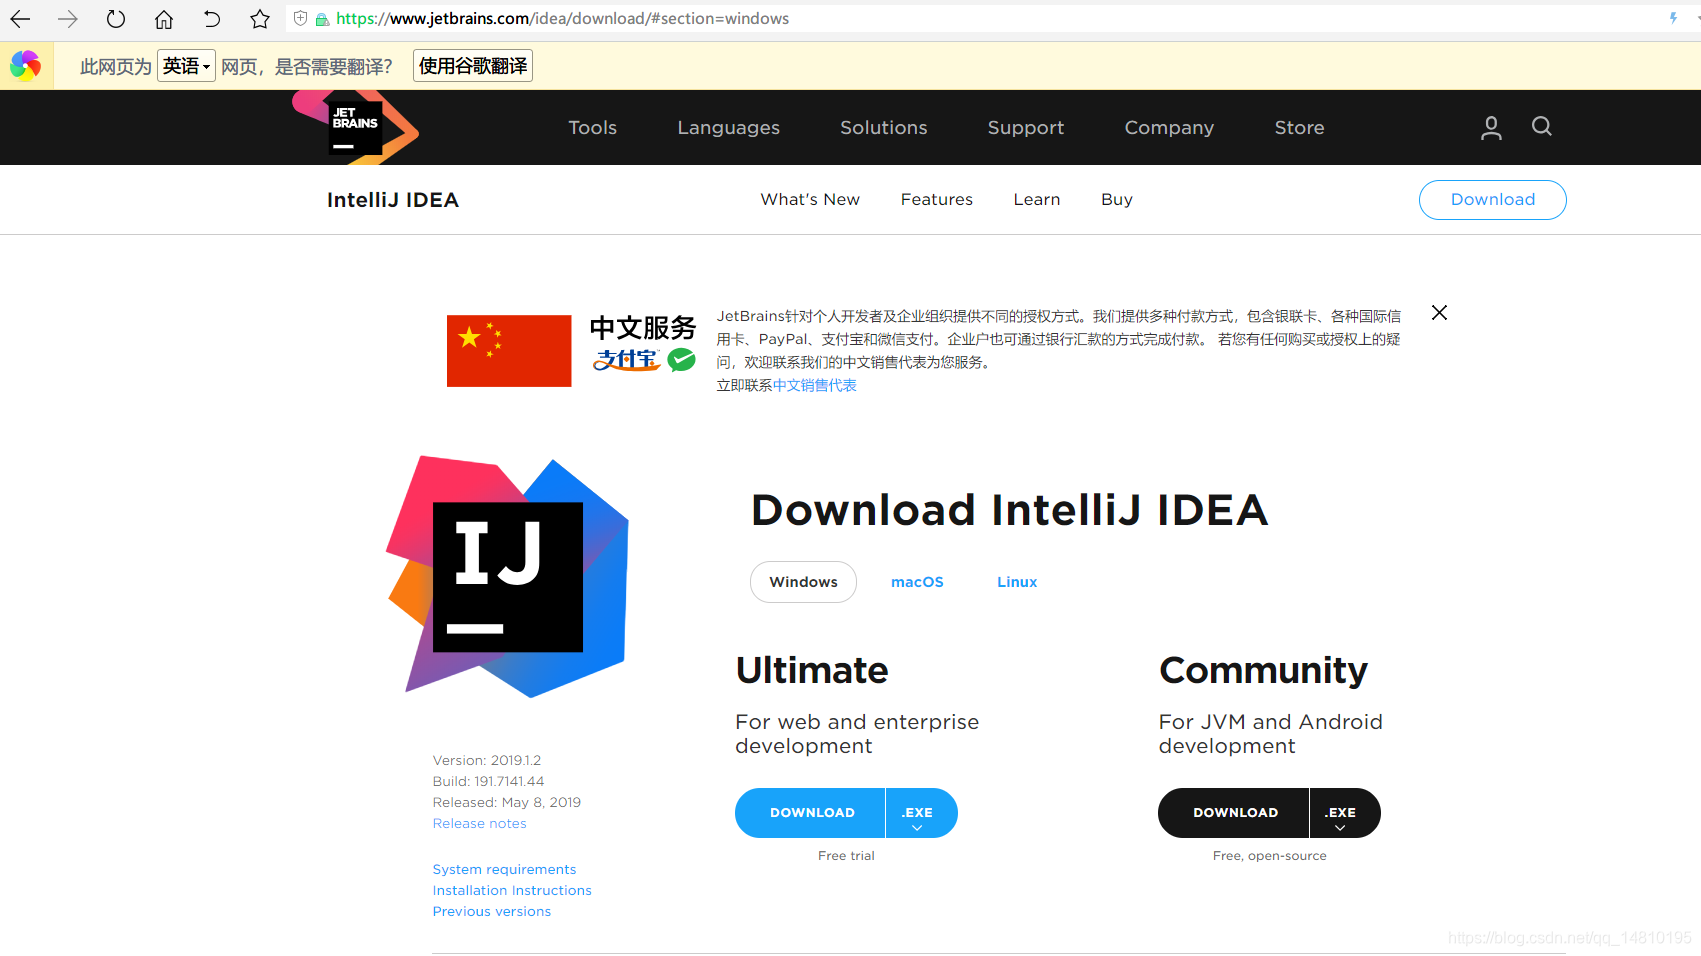Open System requirements link
The width and height of the screenshot is (1701, 956).
click(x=505, y=870)
